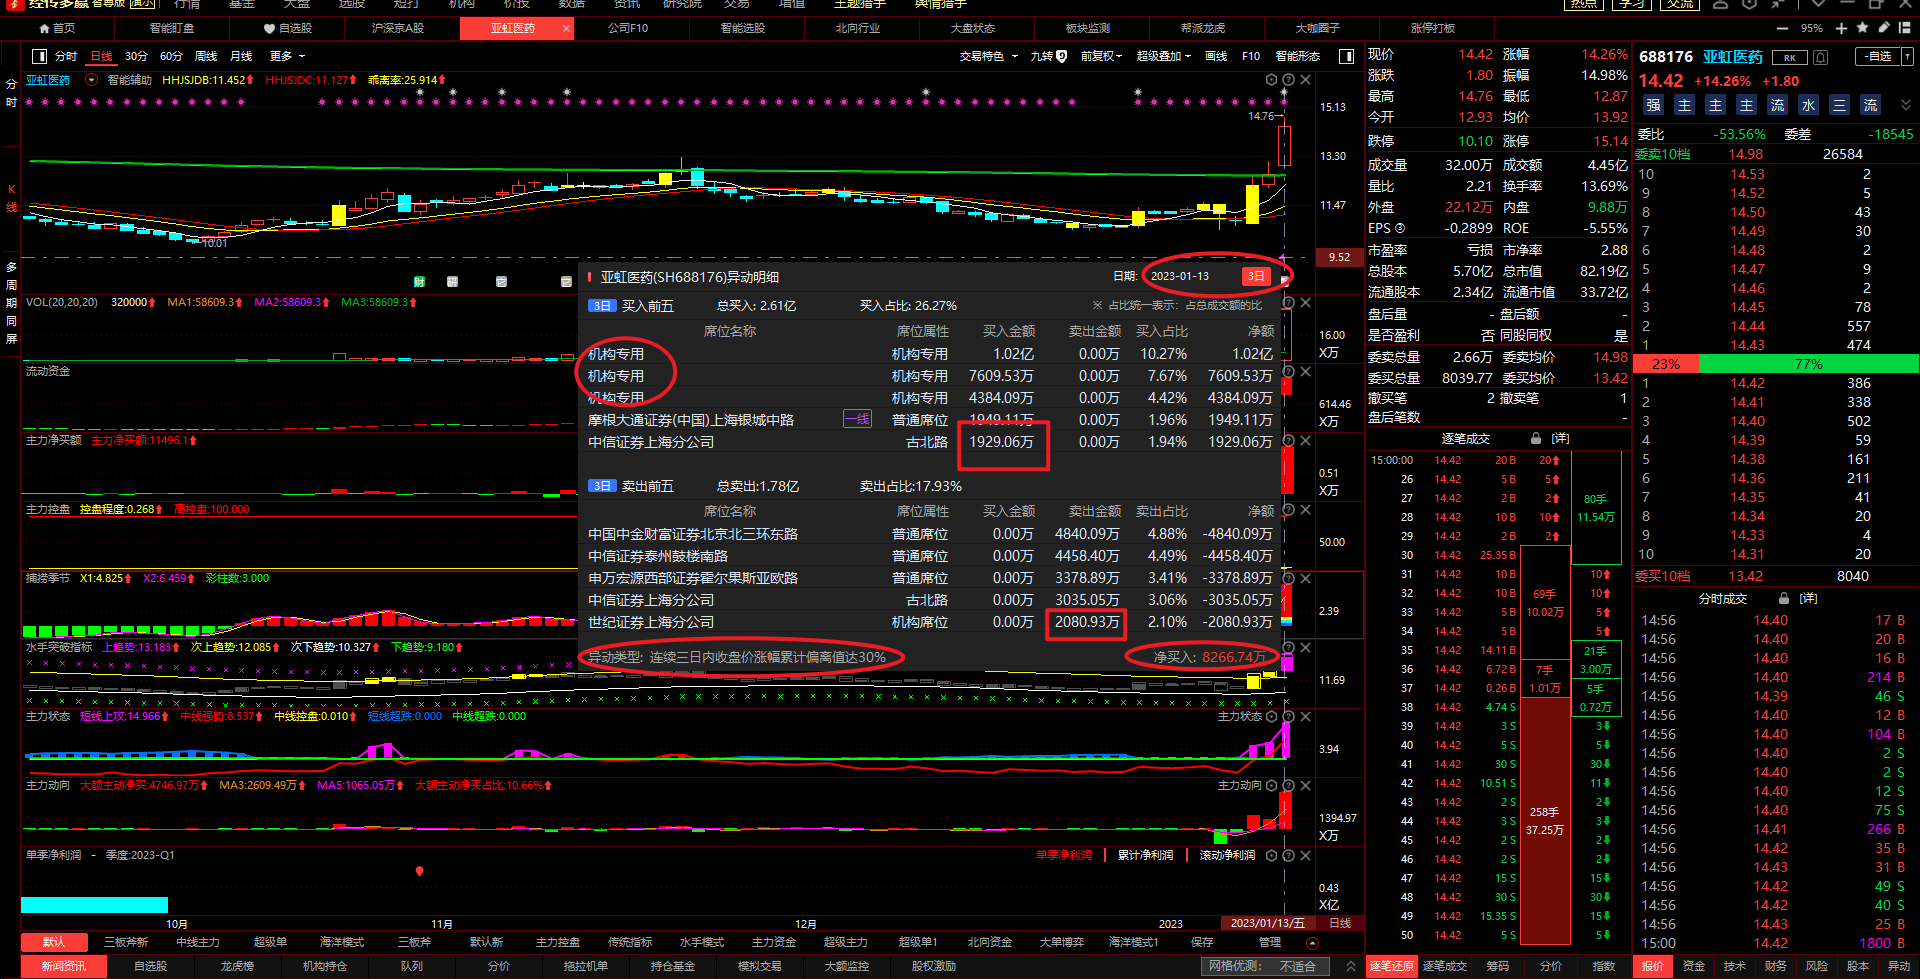Open the 智能盯盘 tab
This screenshot has height=979, width=1920.
click(172, 28)
